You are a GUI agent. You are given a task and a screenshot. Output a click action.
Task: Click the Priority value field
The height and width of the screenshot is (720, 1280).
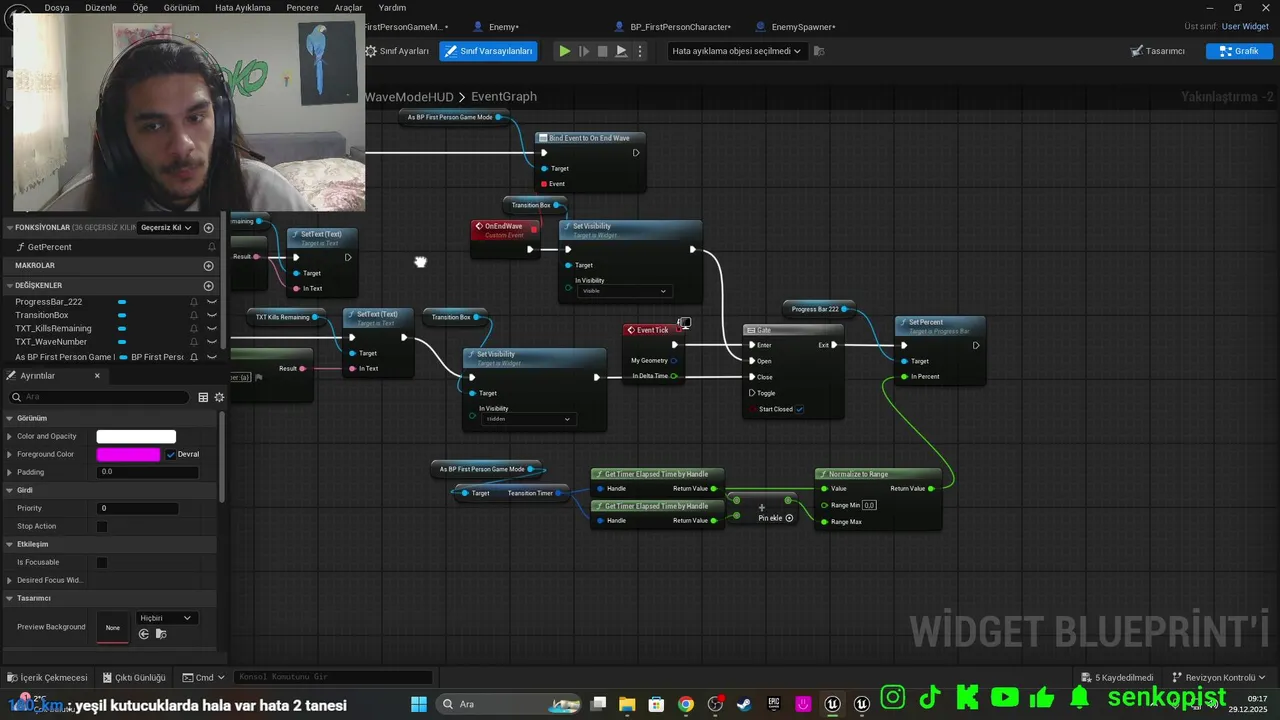[138, 508]
